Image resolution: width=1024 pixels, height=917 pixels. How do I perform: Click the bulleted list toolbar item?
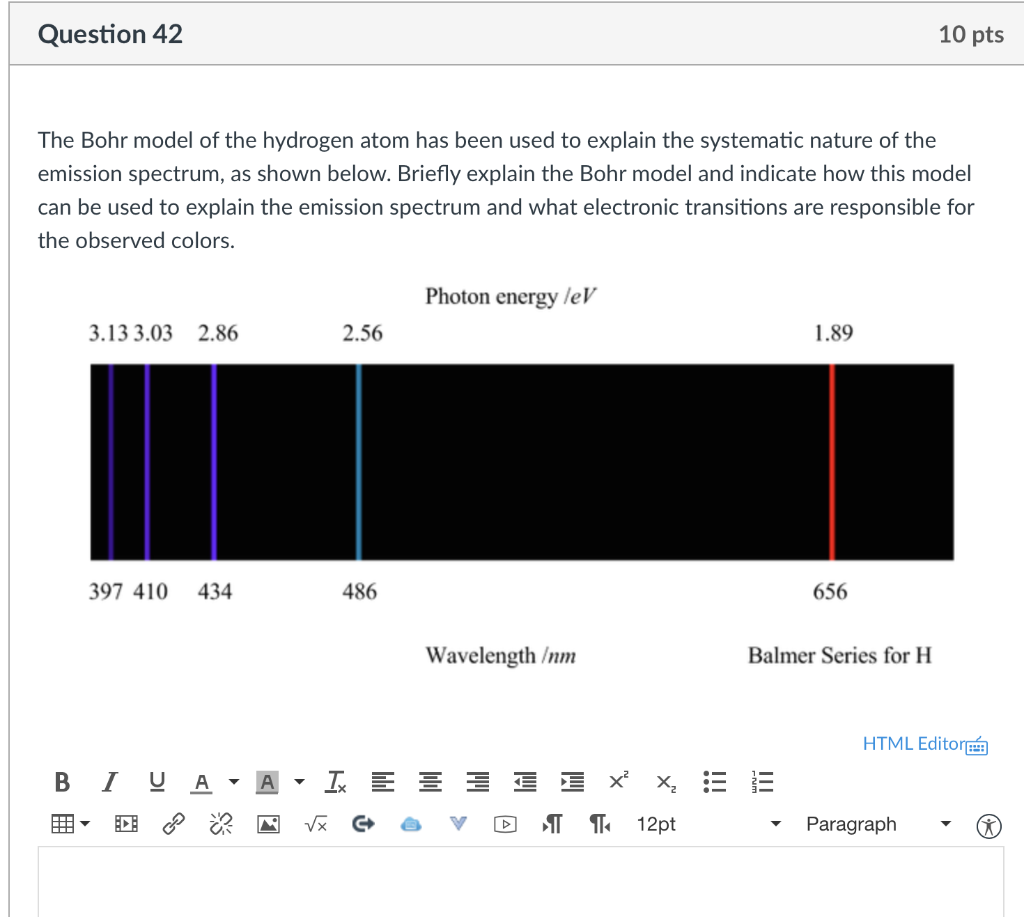[714, 781]
